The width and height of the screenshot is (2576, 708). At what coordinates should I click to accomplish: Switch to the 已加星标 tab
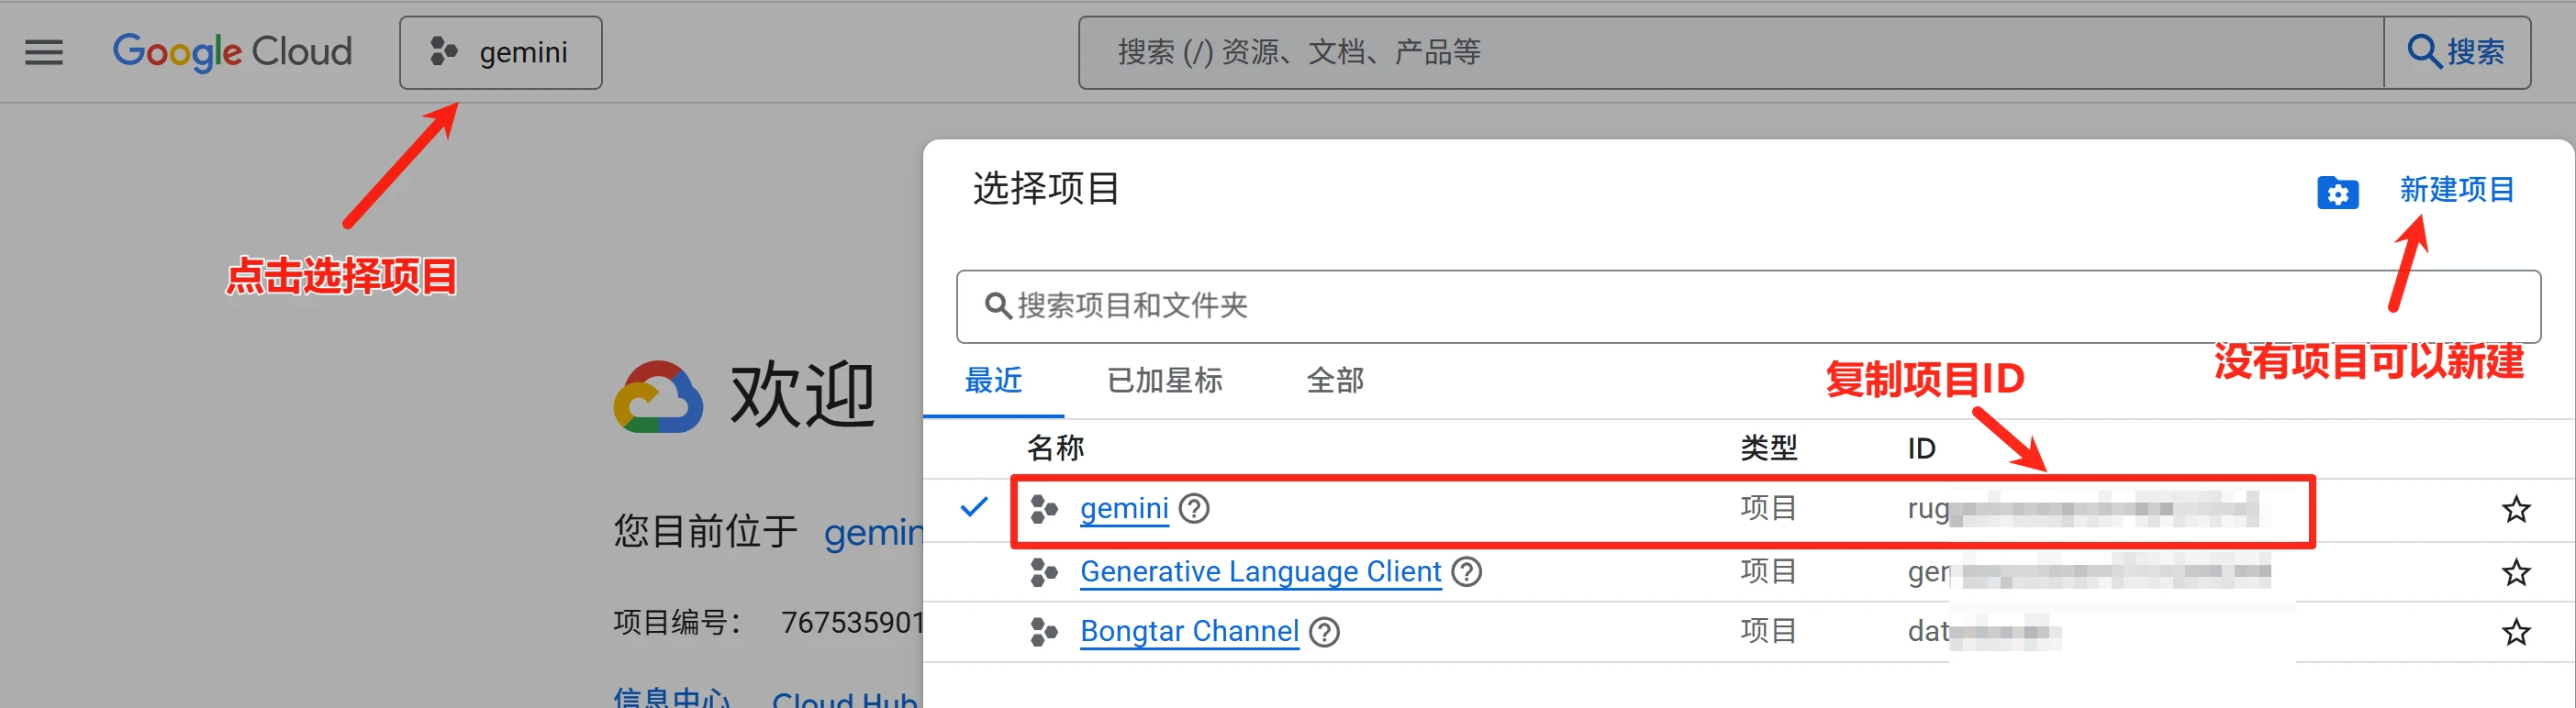click(1164, 381)
